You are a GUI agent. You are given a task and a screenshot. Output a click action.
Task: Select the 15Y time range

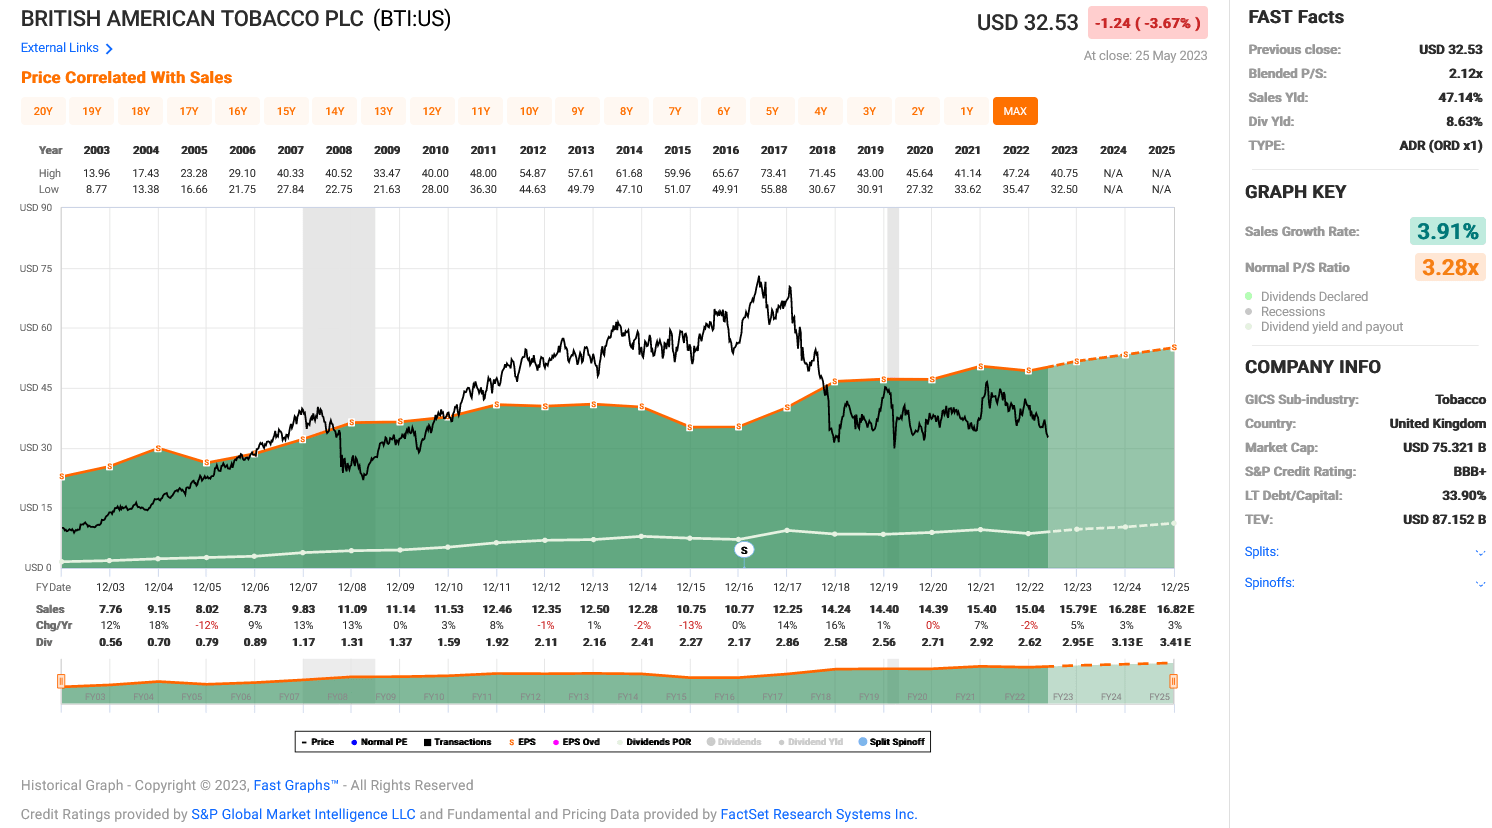pyautogui.click(x=286, y=111)
